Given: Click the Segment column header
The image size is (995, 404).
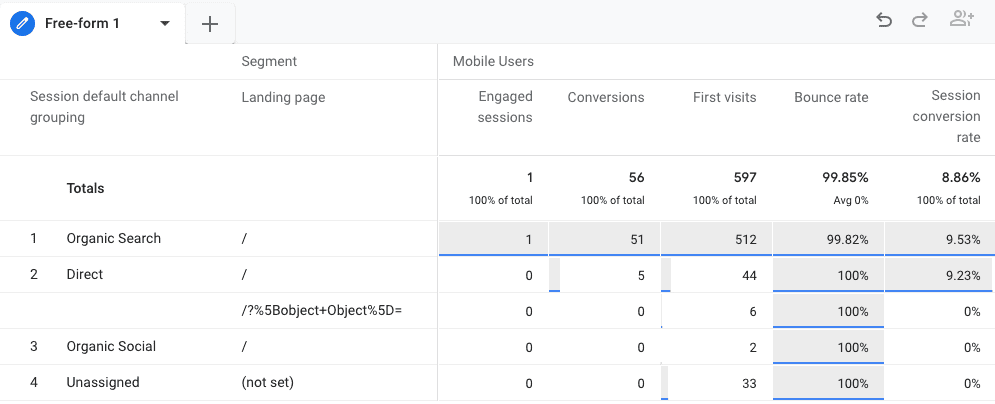Looking at the screenshot, I should 269,62.
